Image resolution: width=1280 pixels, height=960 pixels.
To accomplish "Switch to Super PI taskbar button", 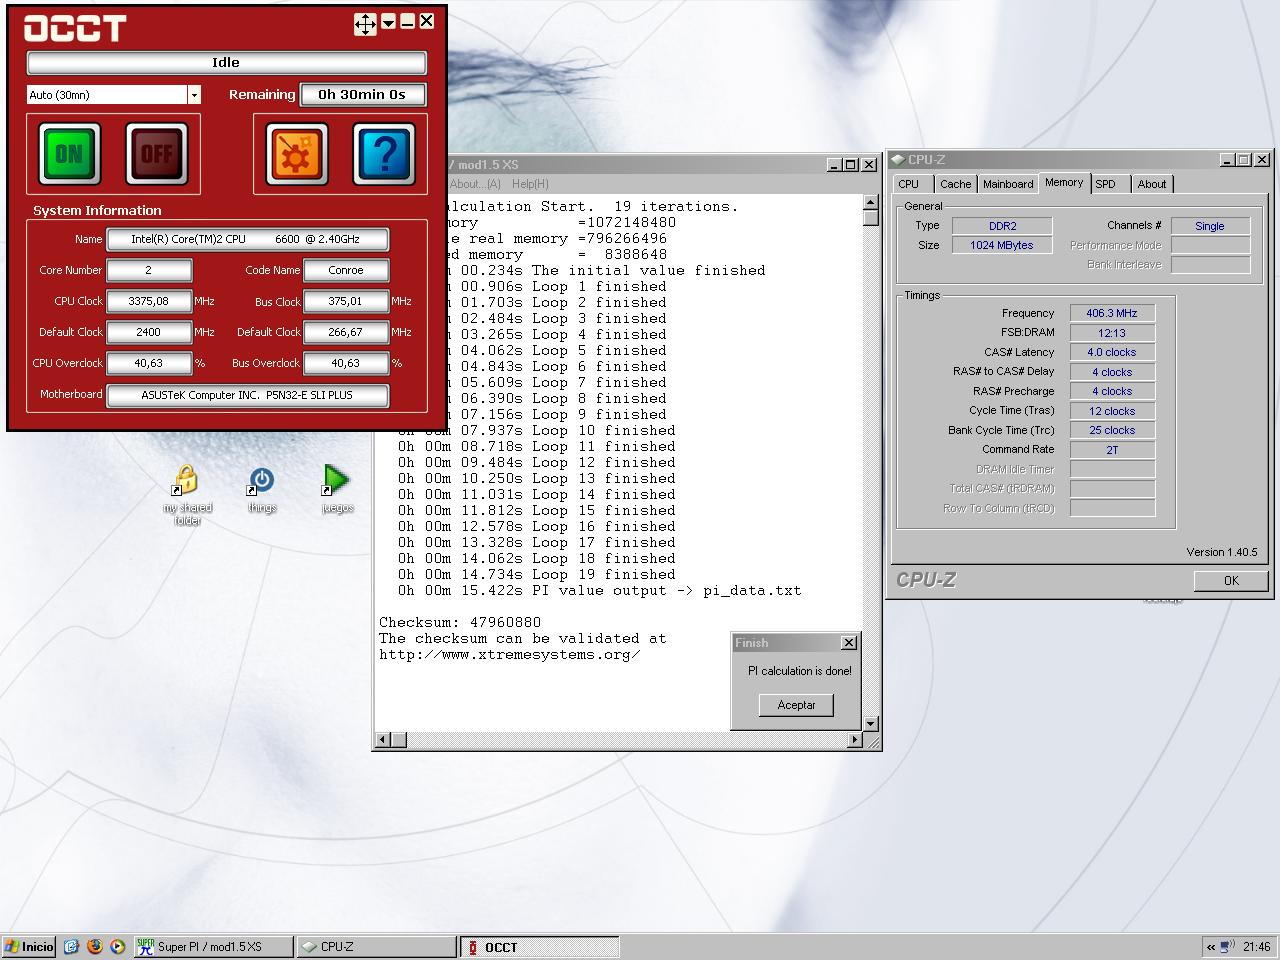I will tap(214, 947).
